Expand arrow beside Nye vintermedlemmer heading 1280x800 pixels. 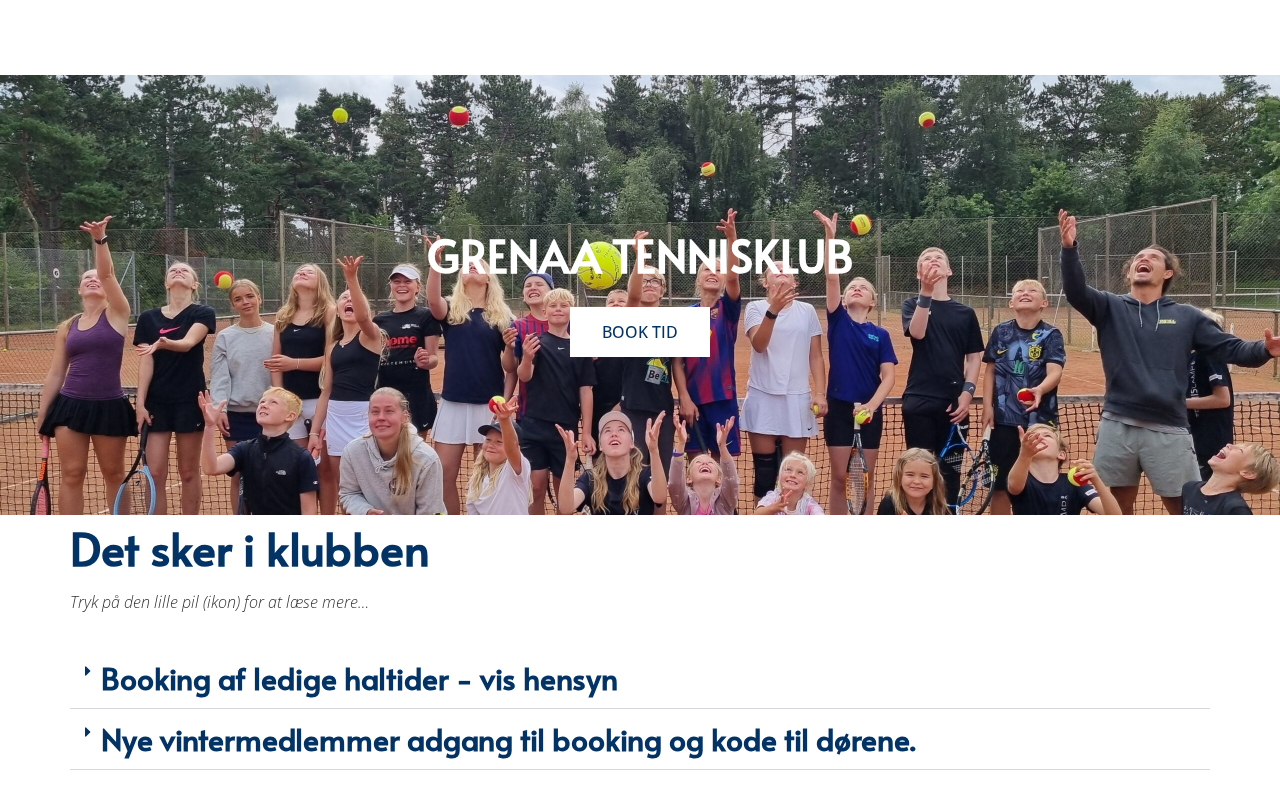(87, 731)
